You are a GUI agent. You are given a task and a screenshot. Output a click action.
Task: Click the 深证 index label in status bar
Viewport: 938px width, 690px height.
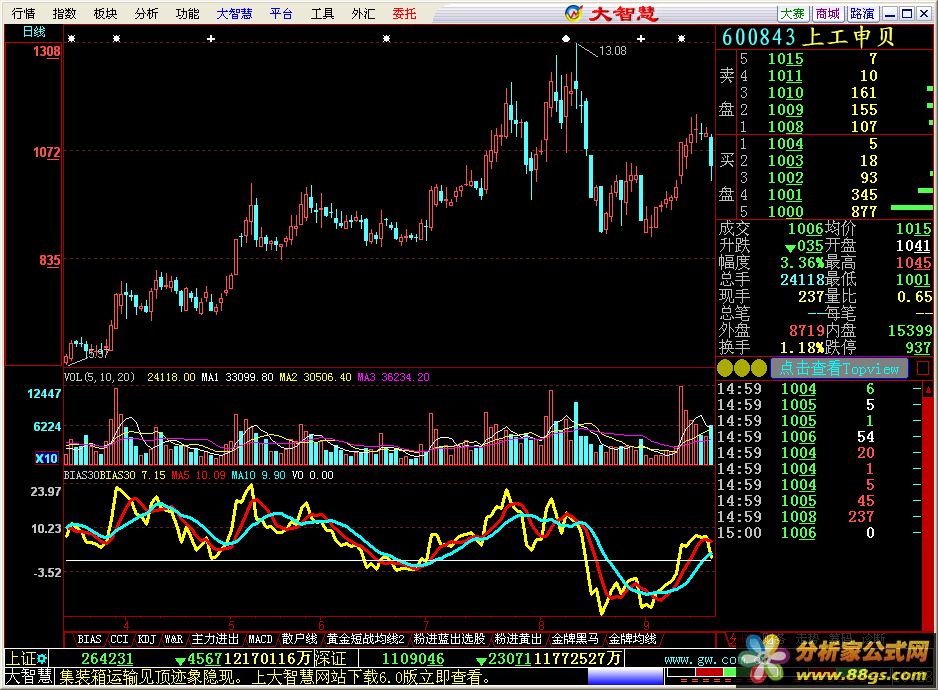[x=331, y=658]
